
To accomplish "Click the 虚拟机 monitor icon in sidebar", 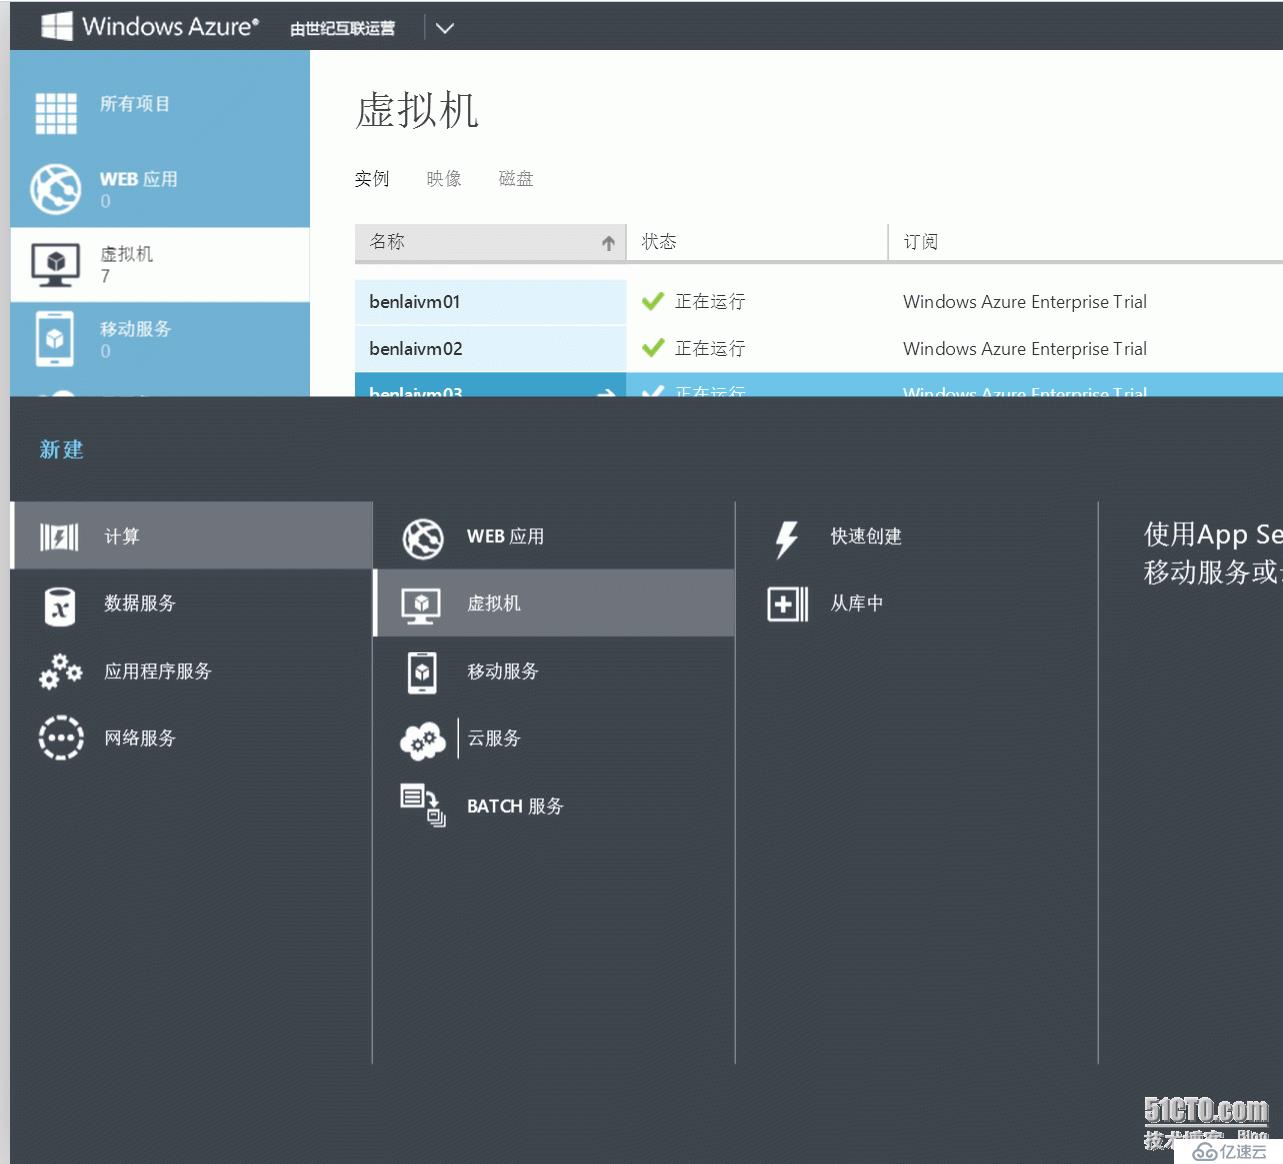I will point(55,264).
